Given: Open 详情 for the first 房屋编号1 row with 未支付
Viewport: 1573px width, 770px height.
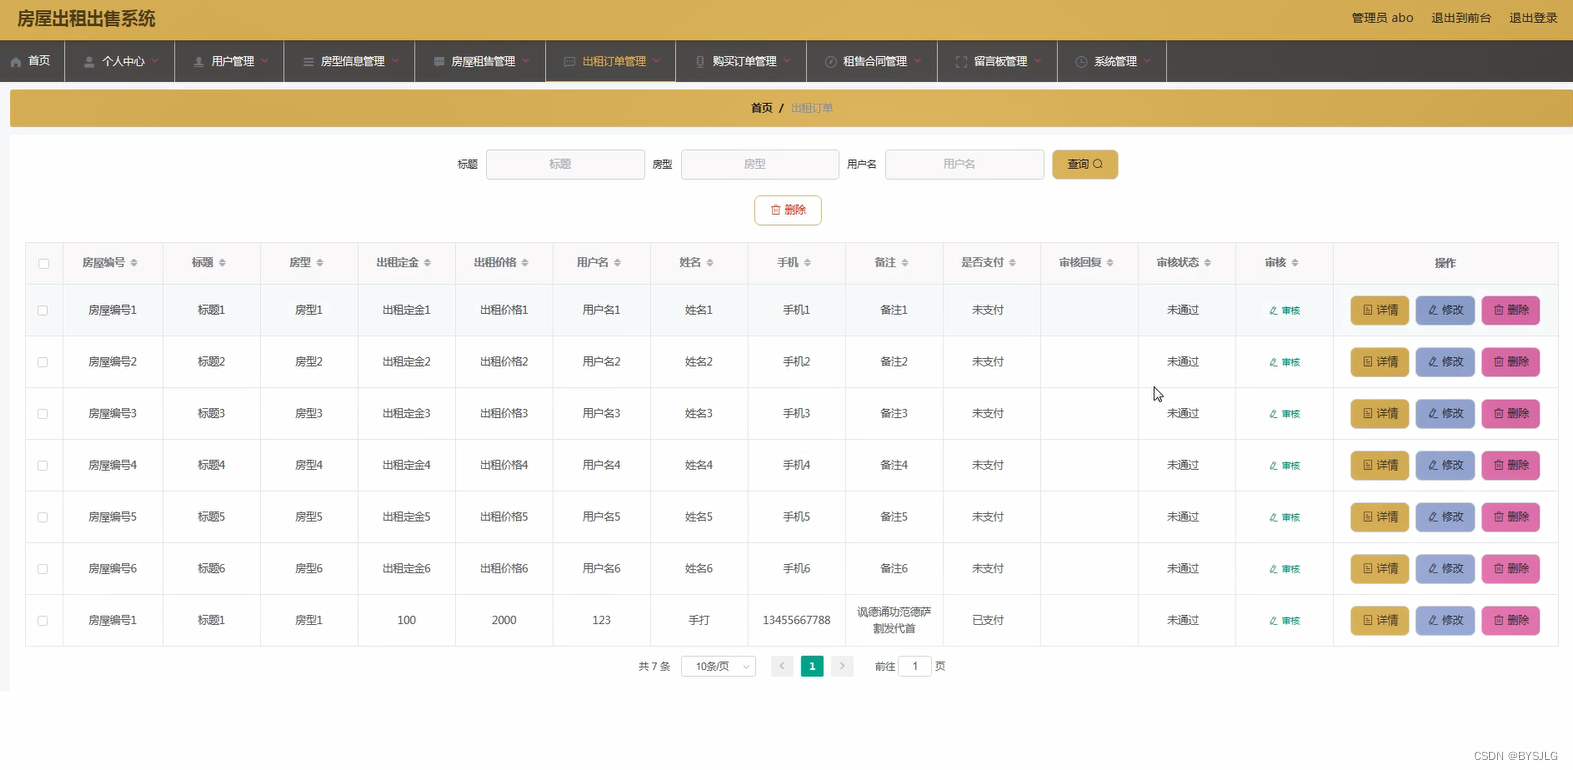Looking at the screenshot, I should [x=1380, y=311].
